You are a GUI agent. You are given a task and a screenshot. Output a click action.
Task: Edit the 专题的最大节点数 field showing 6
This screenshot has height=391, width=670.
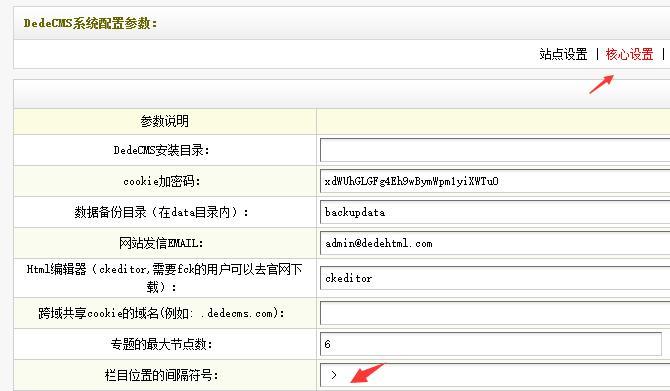[491, 344]
